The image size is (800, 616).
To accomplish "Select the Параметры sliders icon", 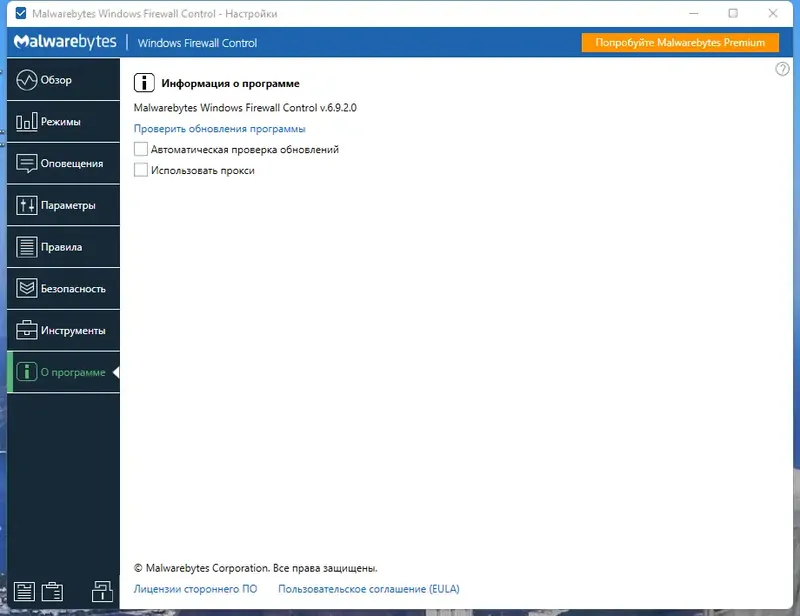I will (26, 204).
